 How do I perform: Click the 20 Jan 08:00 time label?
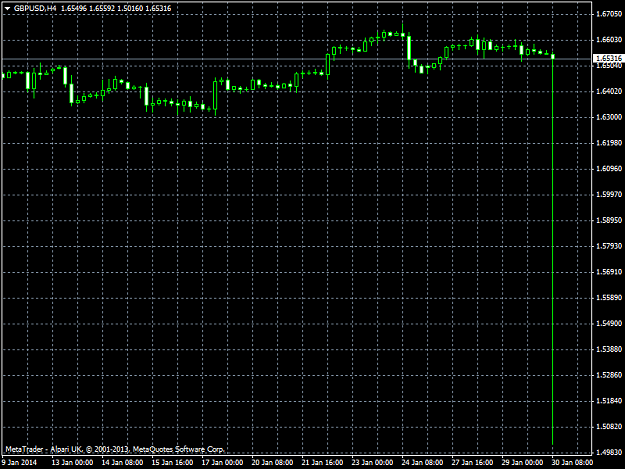pyautogui.click(x=273, y=462)
